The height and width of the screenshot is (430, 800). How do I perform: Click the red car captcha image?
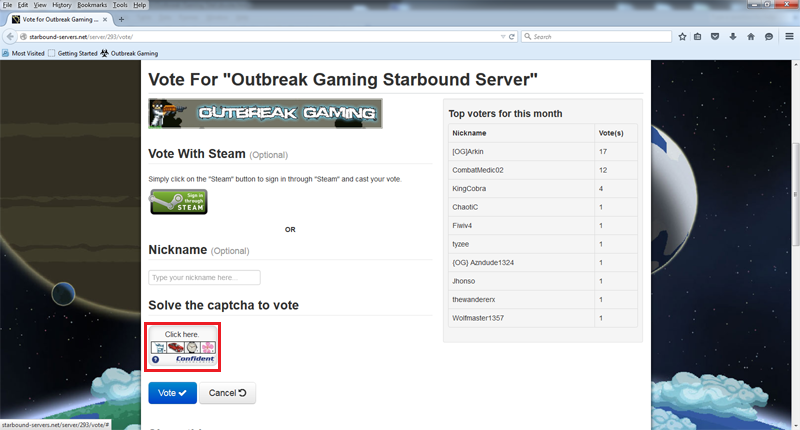[x=176, y=347]
